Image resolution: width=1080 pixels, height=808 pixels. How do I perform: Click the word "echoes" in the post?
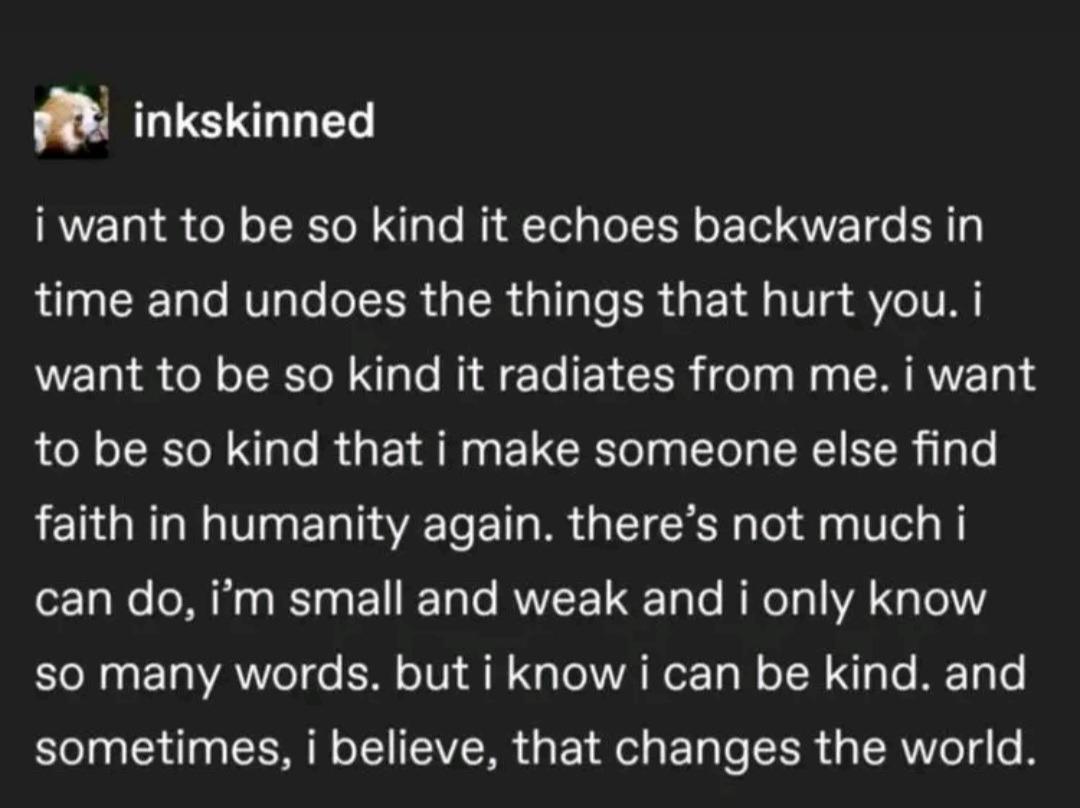[600, 227]
